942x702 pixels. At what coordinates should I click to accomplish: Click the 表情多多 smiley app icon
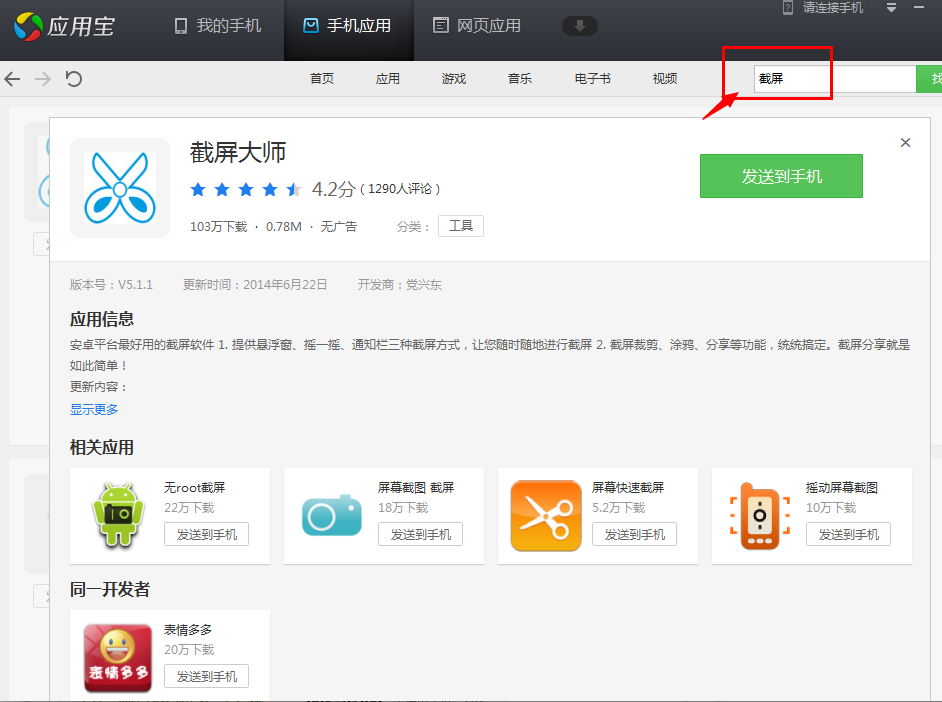(118, 658)
